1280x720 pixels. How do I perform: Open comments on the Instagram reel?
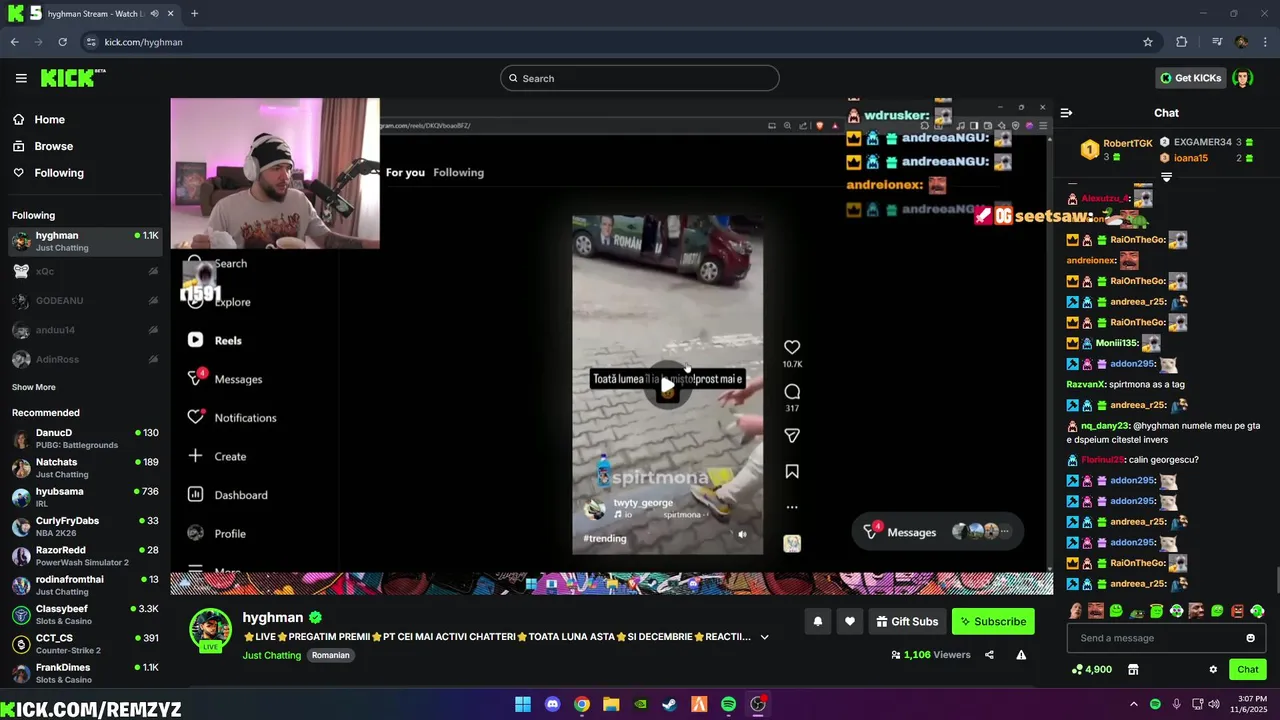click(x=792, y=391)
